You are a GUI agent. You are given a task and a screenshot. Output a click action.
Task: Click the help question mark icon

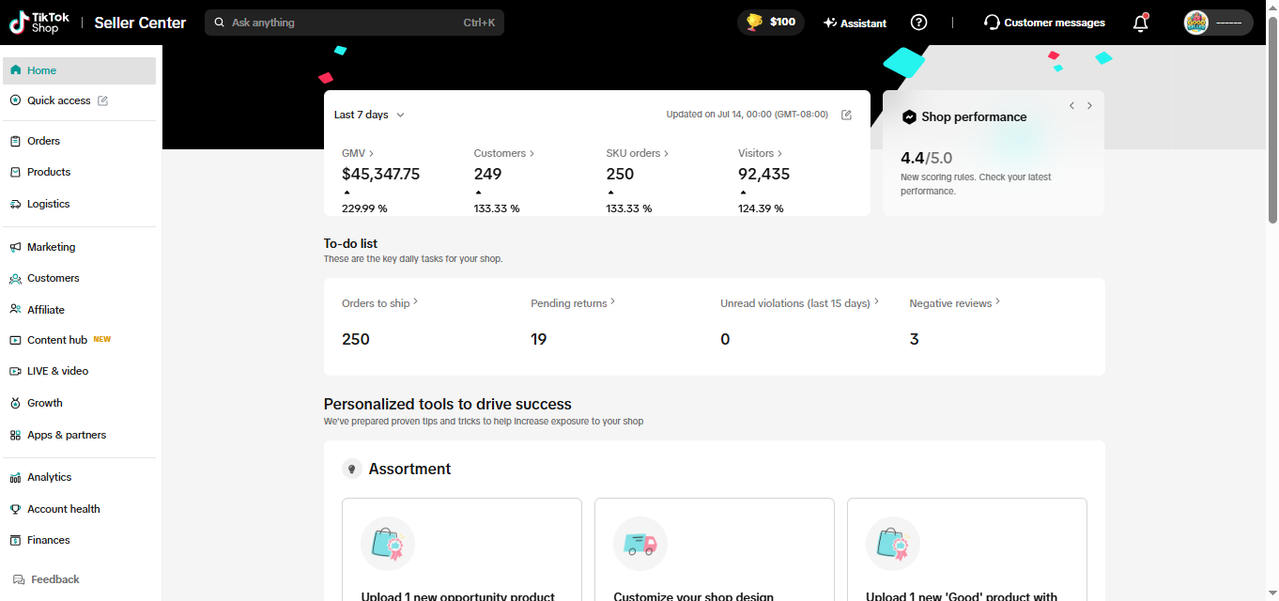tap(919, 22)
